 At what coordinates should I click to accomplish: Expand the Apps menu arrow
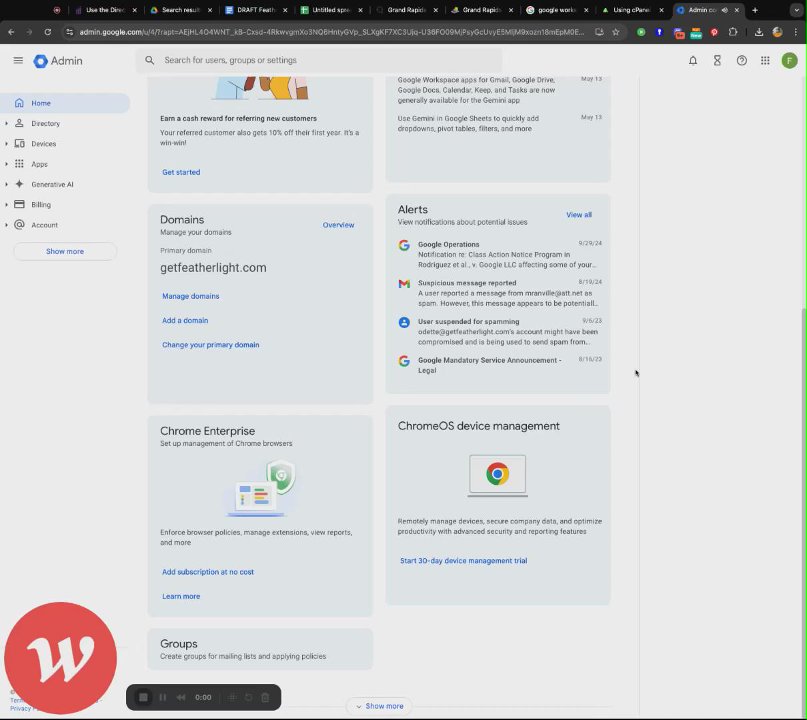coord(6,164)
